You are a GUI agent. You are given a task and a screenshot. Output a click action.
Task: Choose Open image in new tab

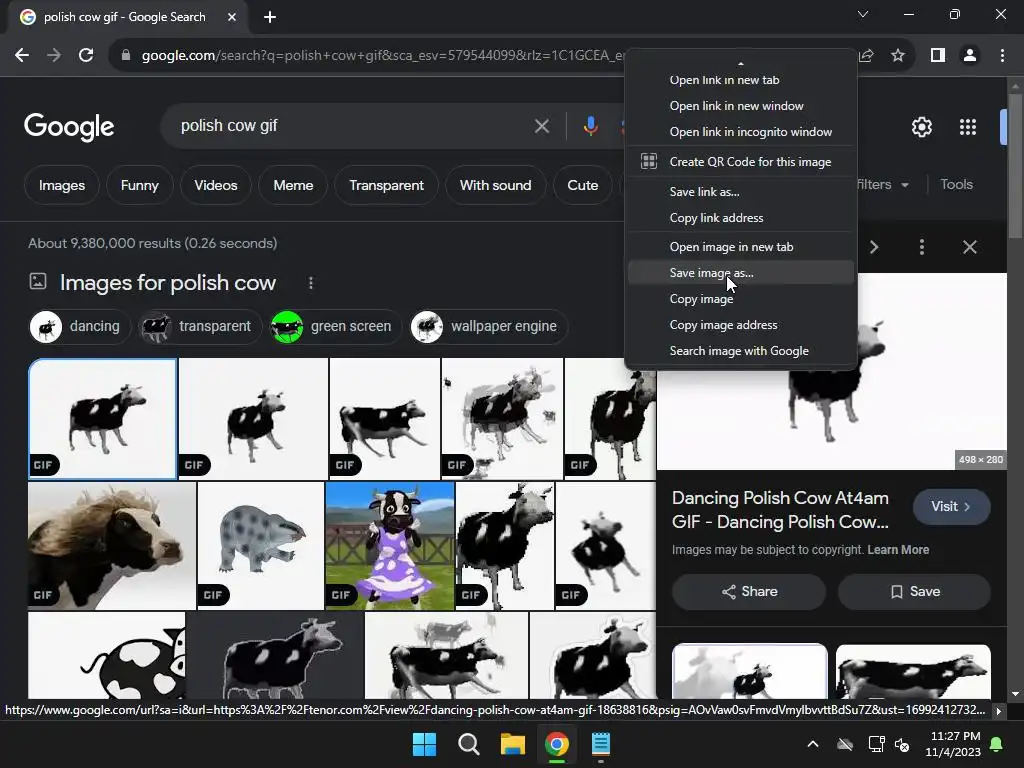pos(741,247)
